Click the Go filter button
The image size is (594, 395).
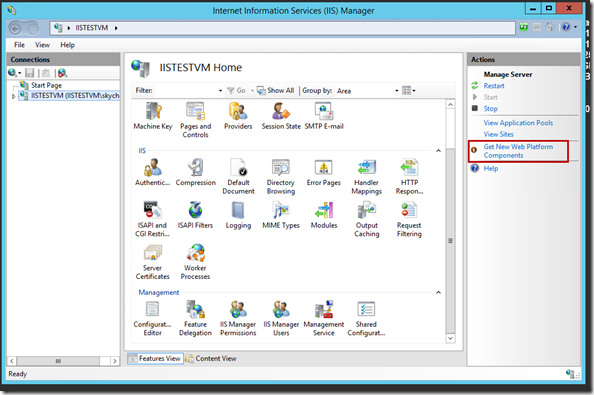pyautogui.click(x=236, y=91)
